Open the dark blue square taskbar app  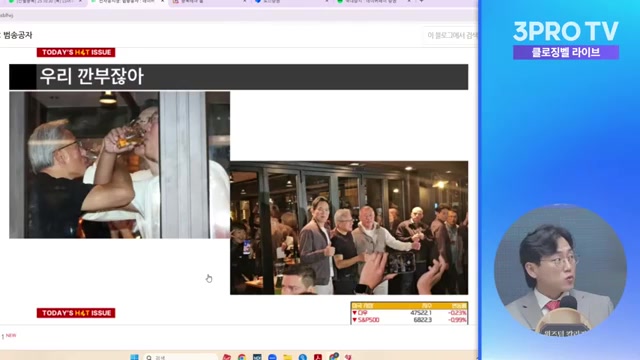click(x=257, y=357)
